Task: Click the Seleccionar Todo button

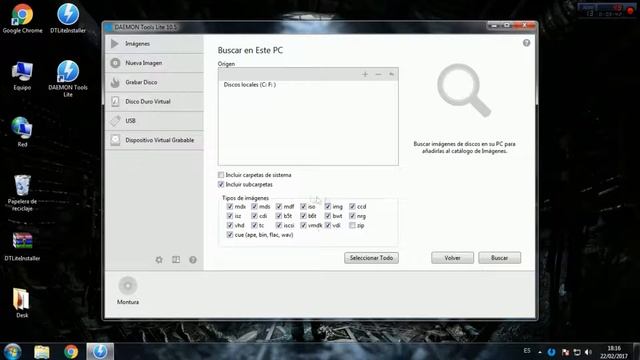Action: click(x=371, y=258)
